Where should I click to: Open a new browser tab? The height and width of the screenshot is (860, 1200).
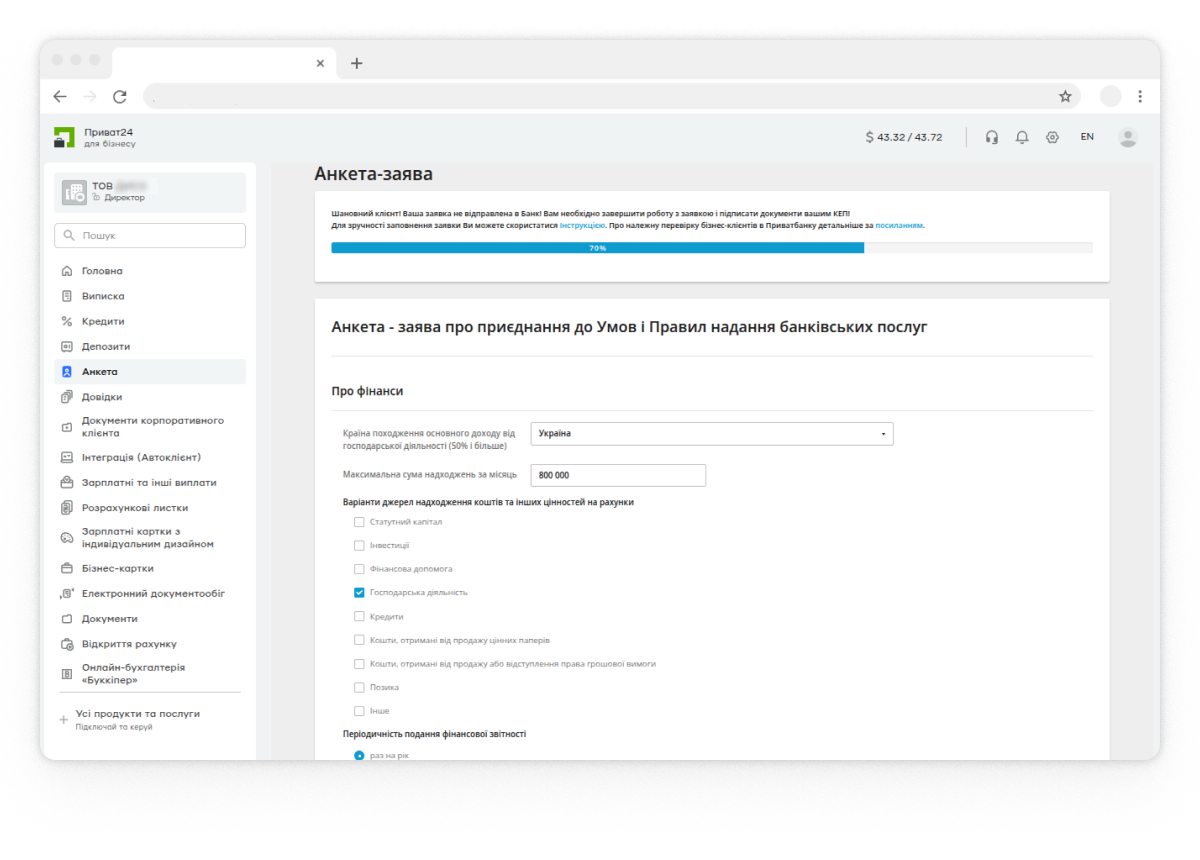point(356,63)
